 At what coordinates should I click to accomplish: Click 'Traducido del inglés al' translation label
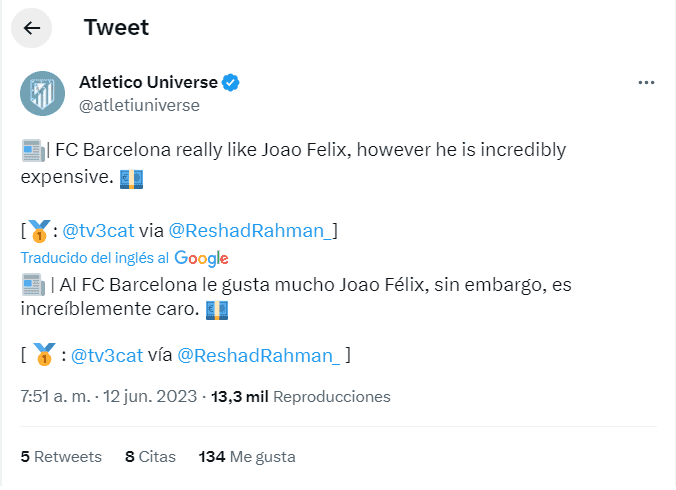coord(94,258)
